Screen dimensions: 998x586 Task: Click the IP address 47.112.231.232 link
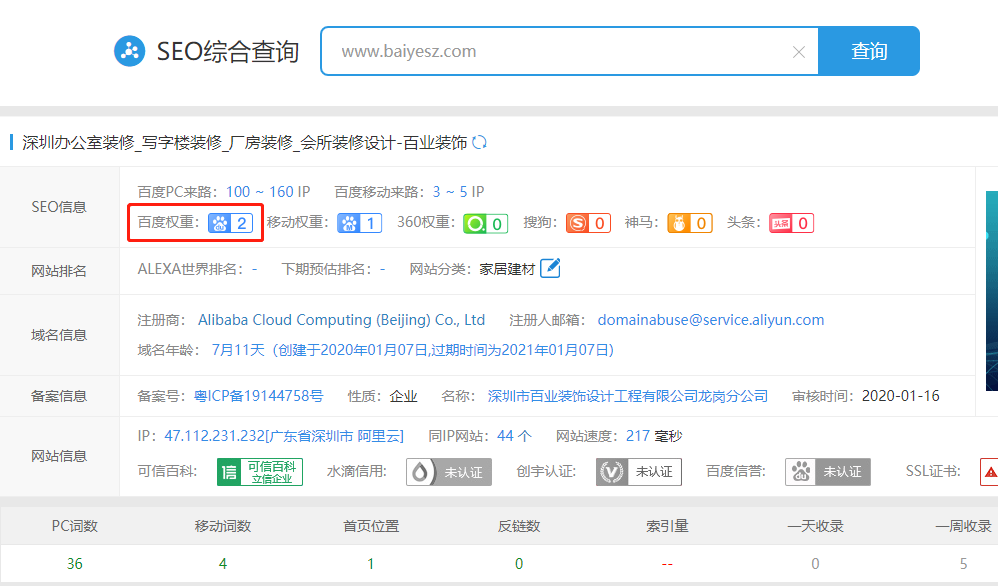pos(284,436)
